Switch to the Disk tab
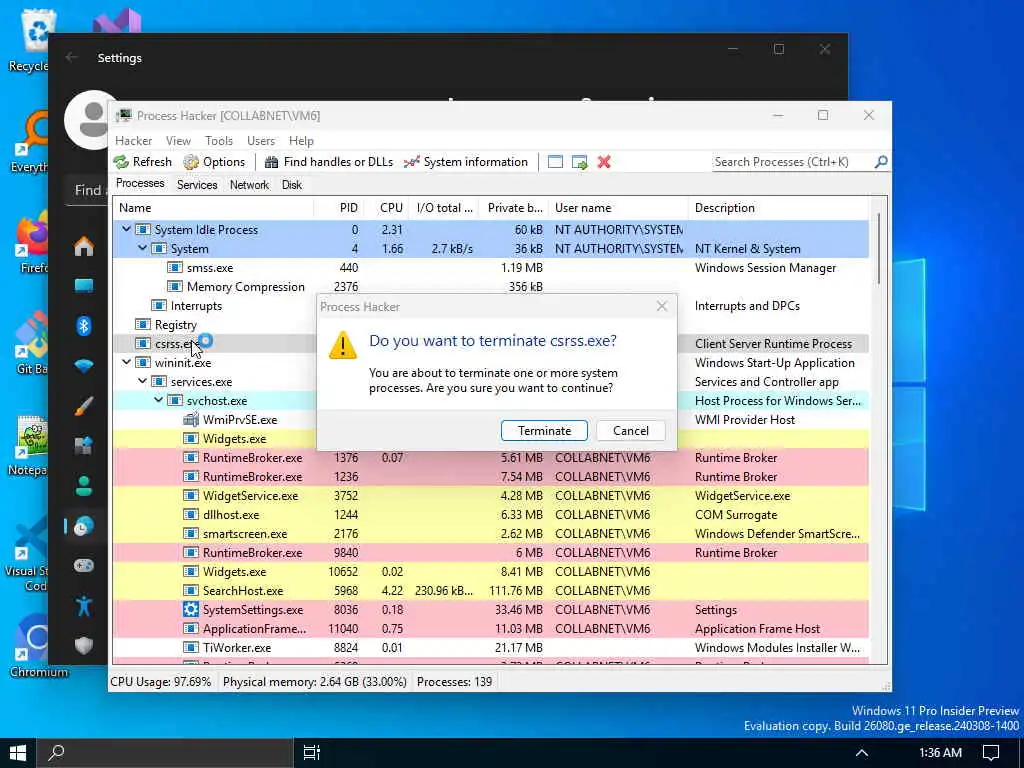 [292, 185]
